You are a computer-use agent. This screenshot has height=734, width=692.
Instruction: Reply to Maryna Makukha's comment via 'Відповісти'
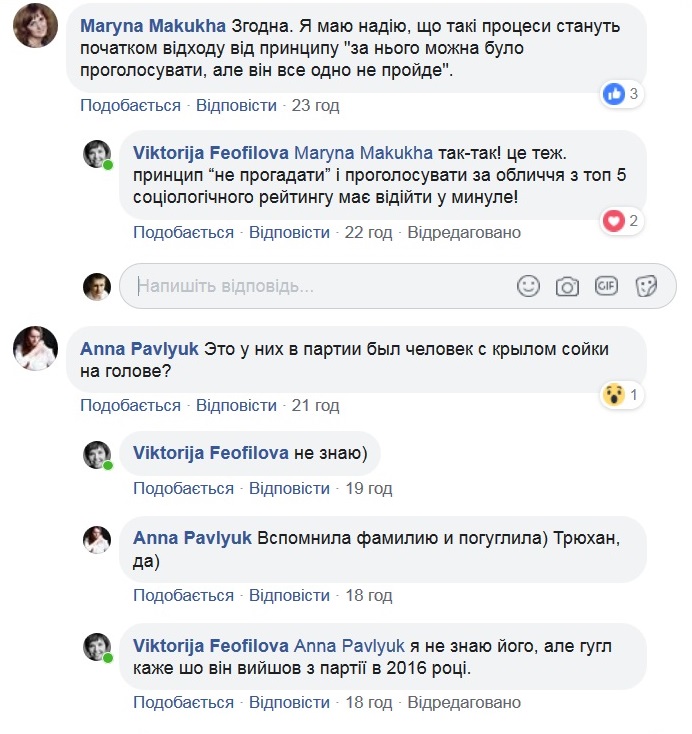click(236, 106)
